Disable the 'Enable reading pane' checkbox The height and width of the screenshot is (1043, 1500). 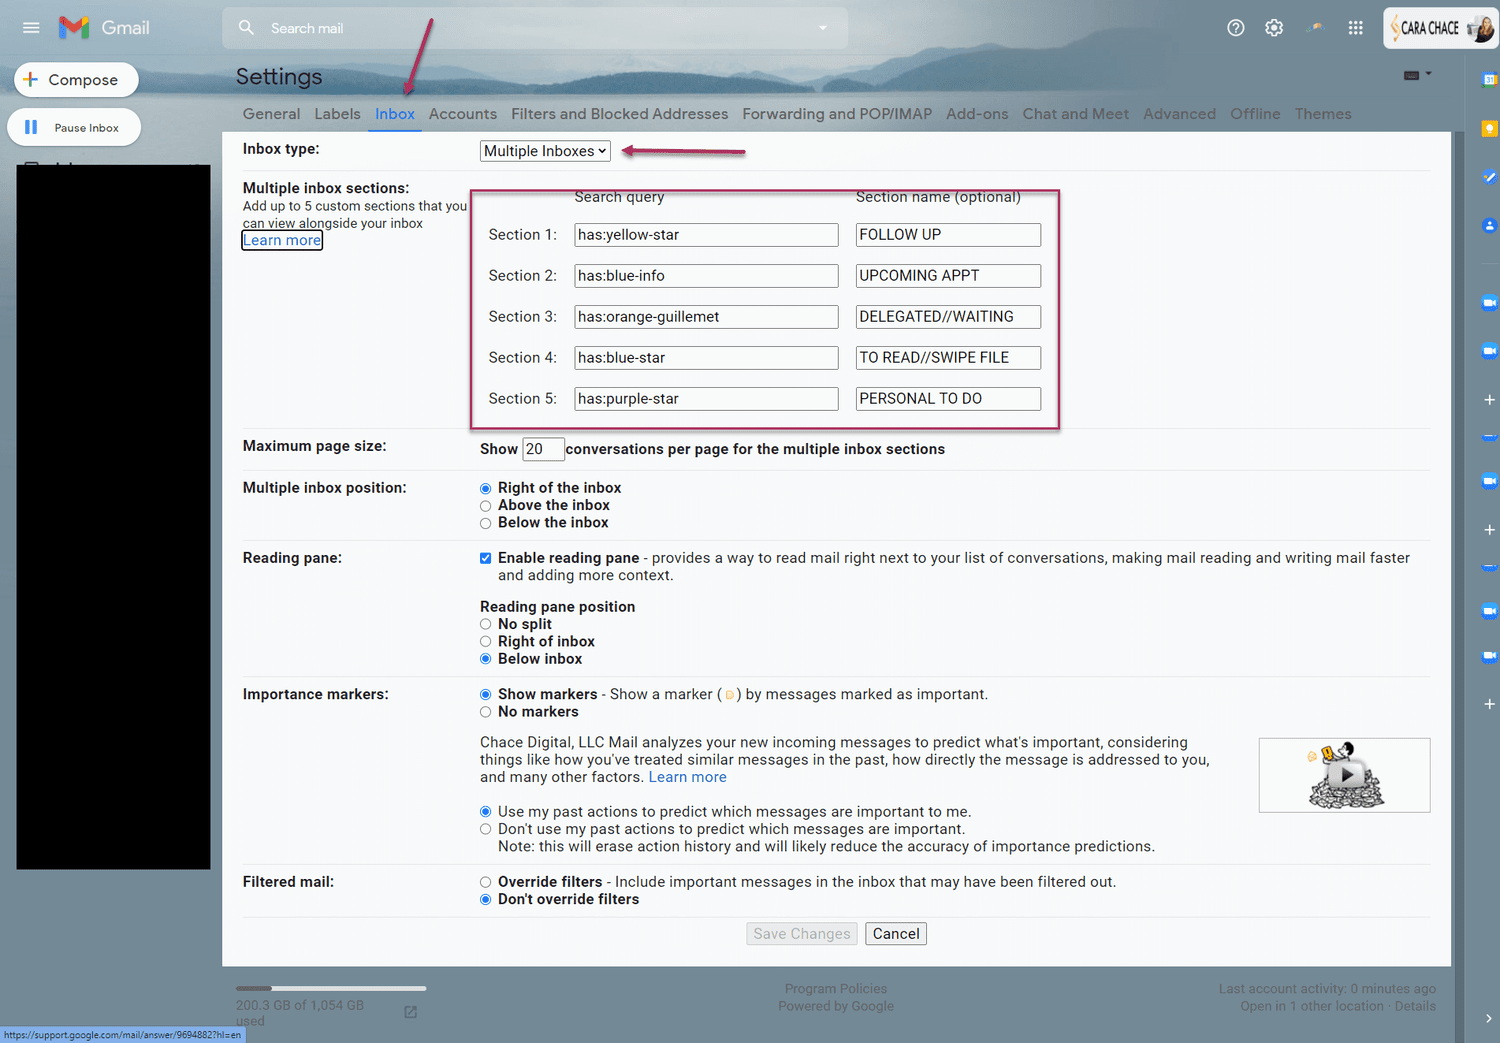pos(486,558)
